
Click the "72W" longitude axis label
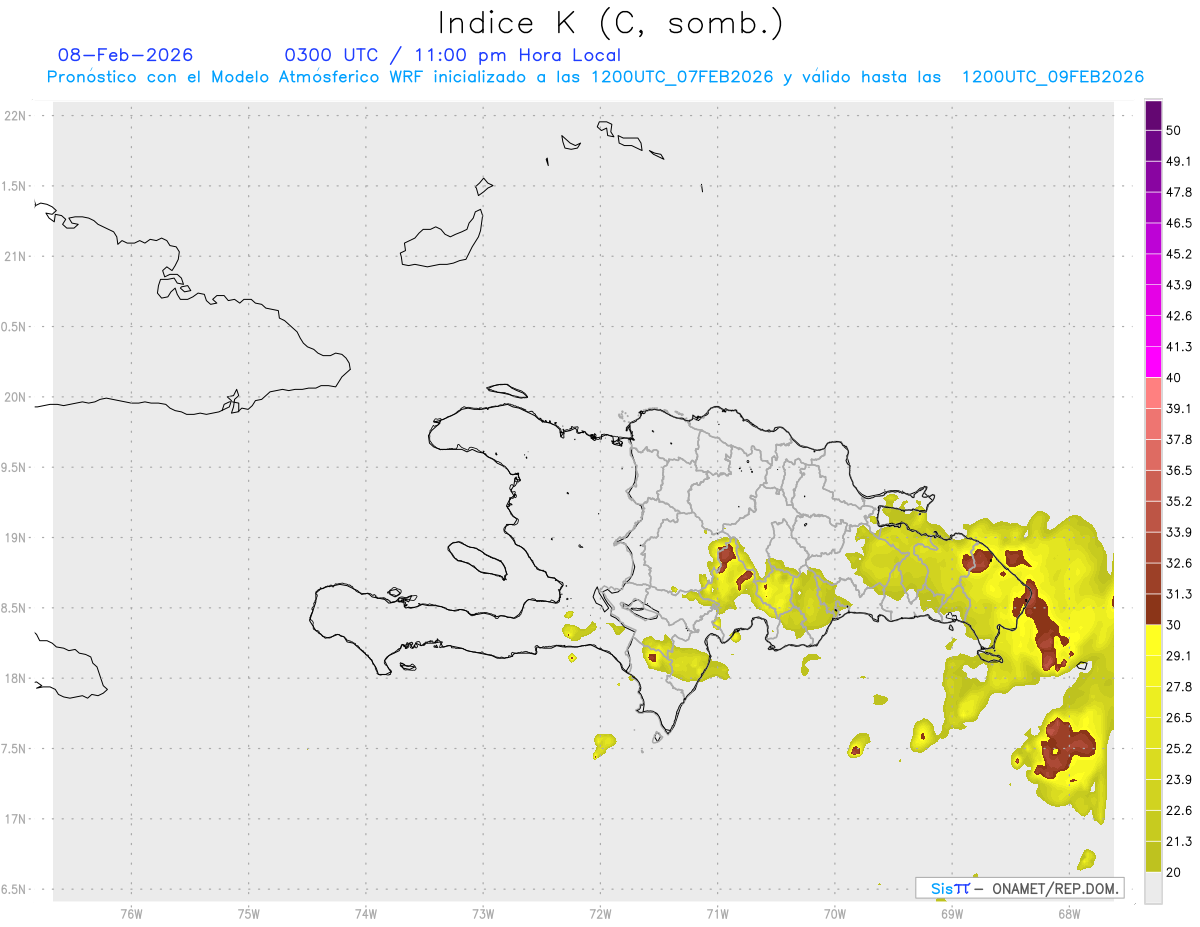[x=600, y=913]
